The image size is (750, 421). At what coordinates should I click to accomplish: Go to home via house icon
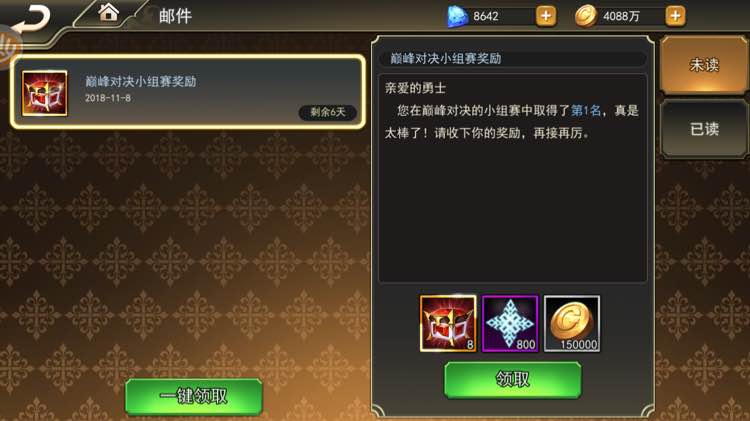coord(109,13)
